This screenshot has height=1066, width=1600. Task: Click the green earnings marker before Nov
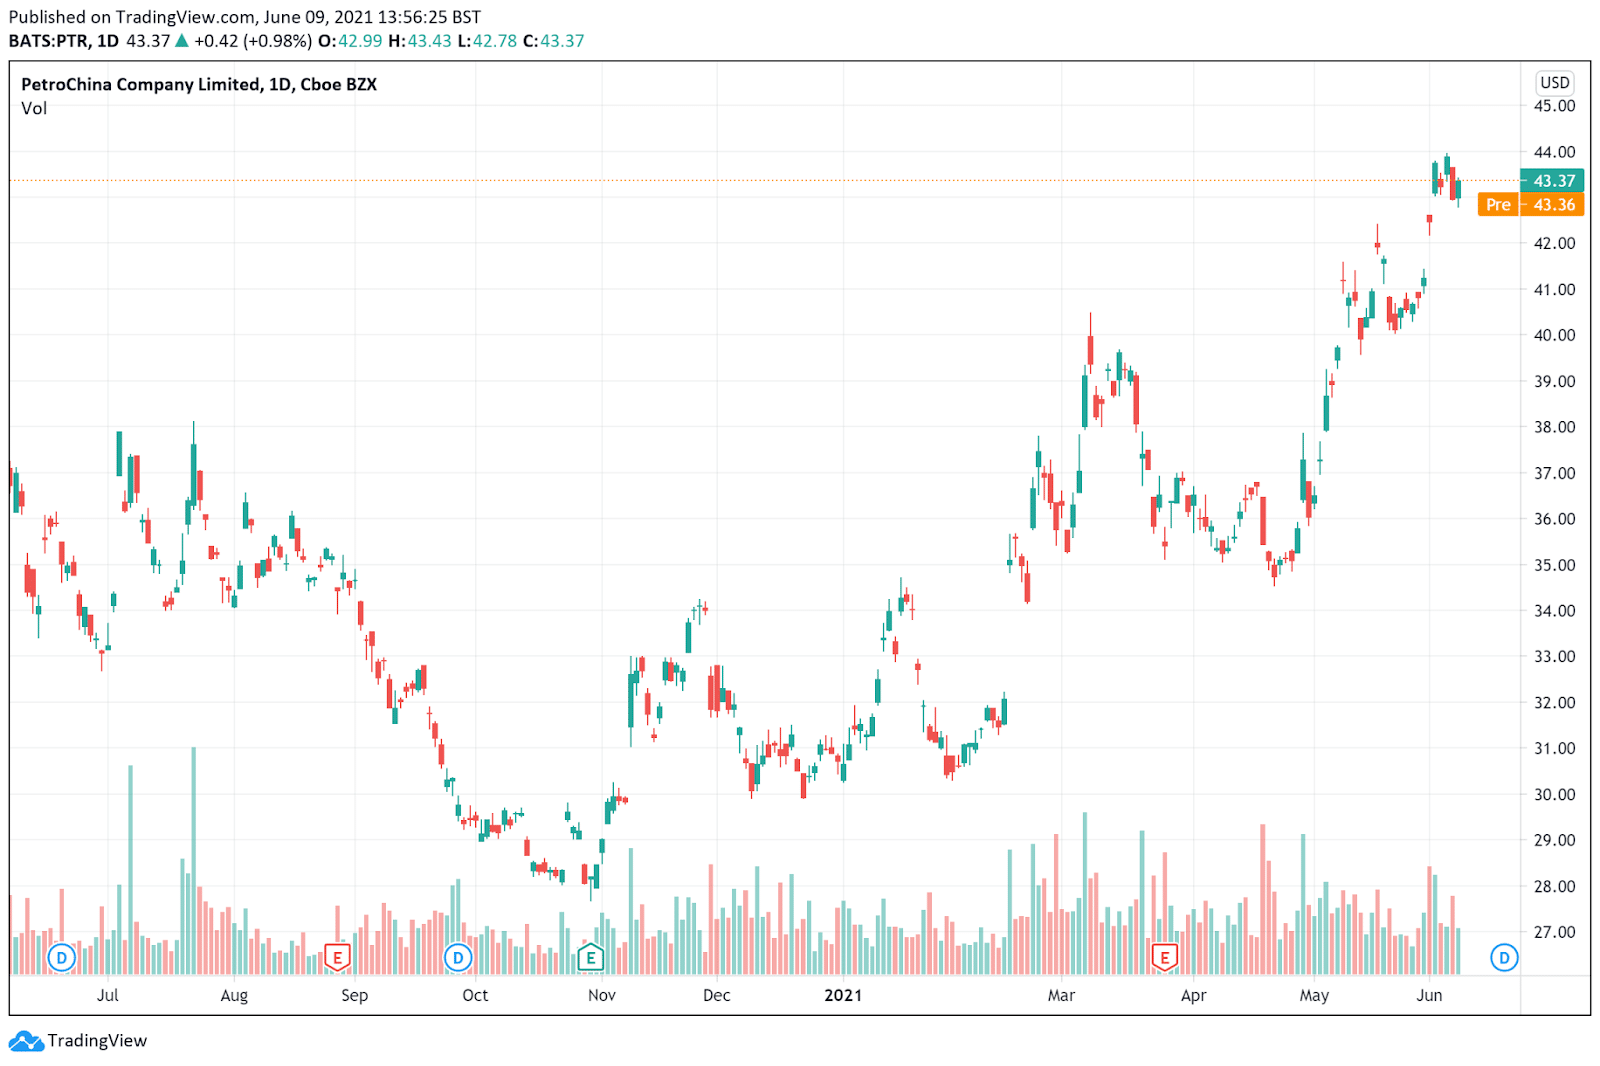591,957
